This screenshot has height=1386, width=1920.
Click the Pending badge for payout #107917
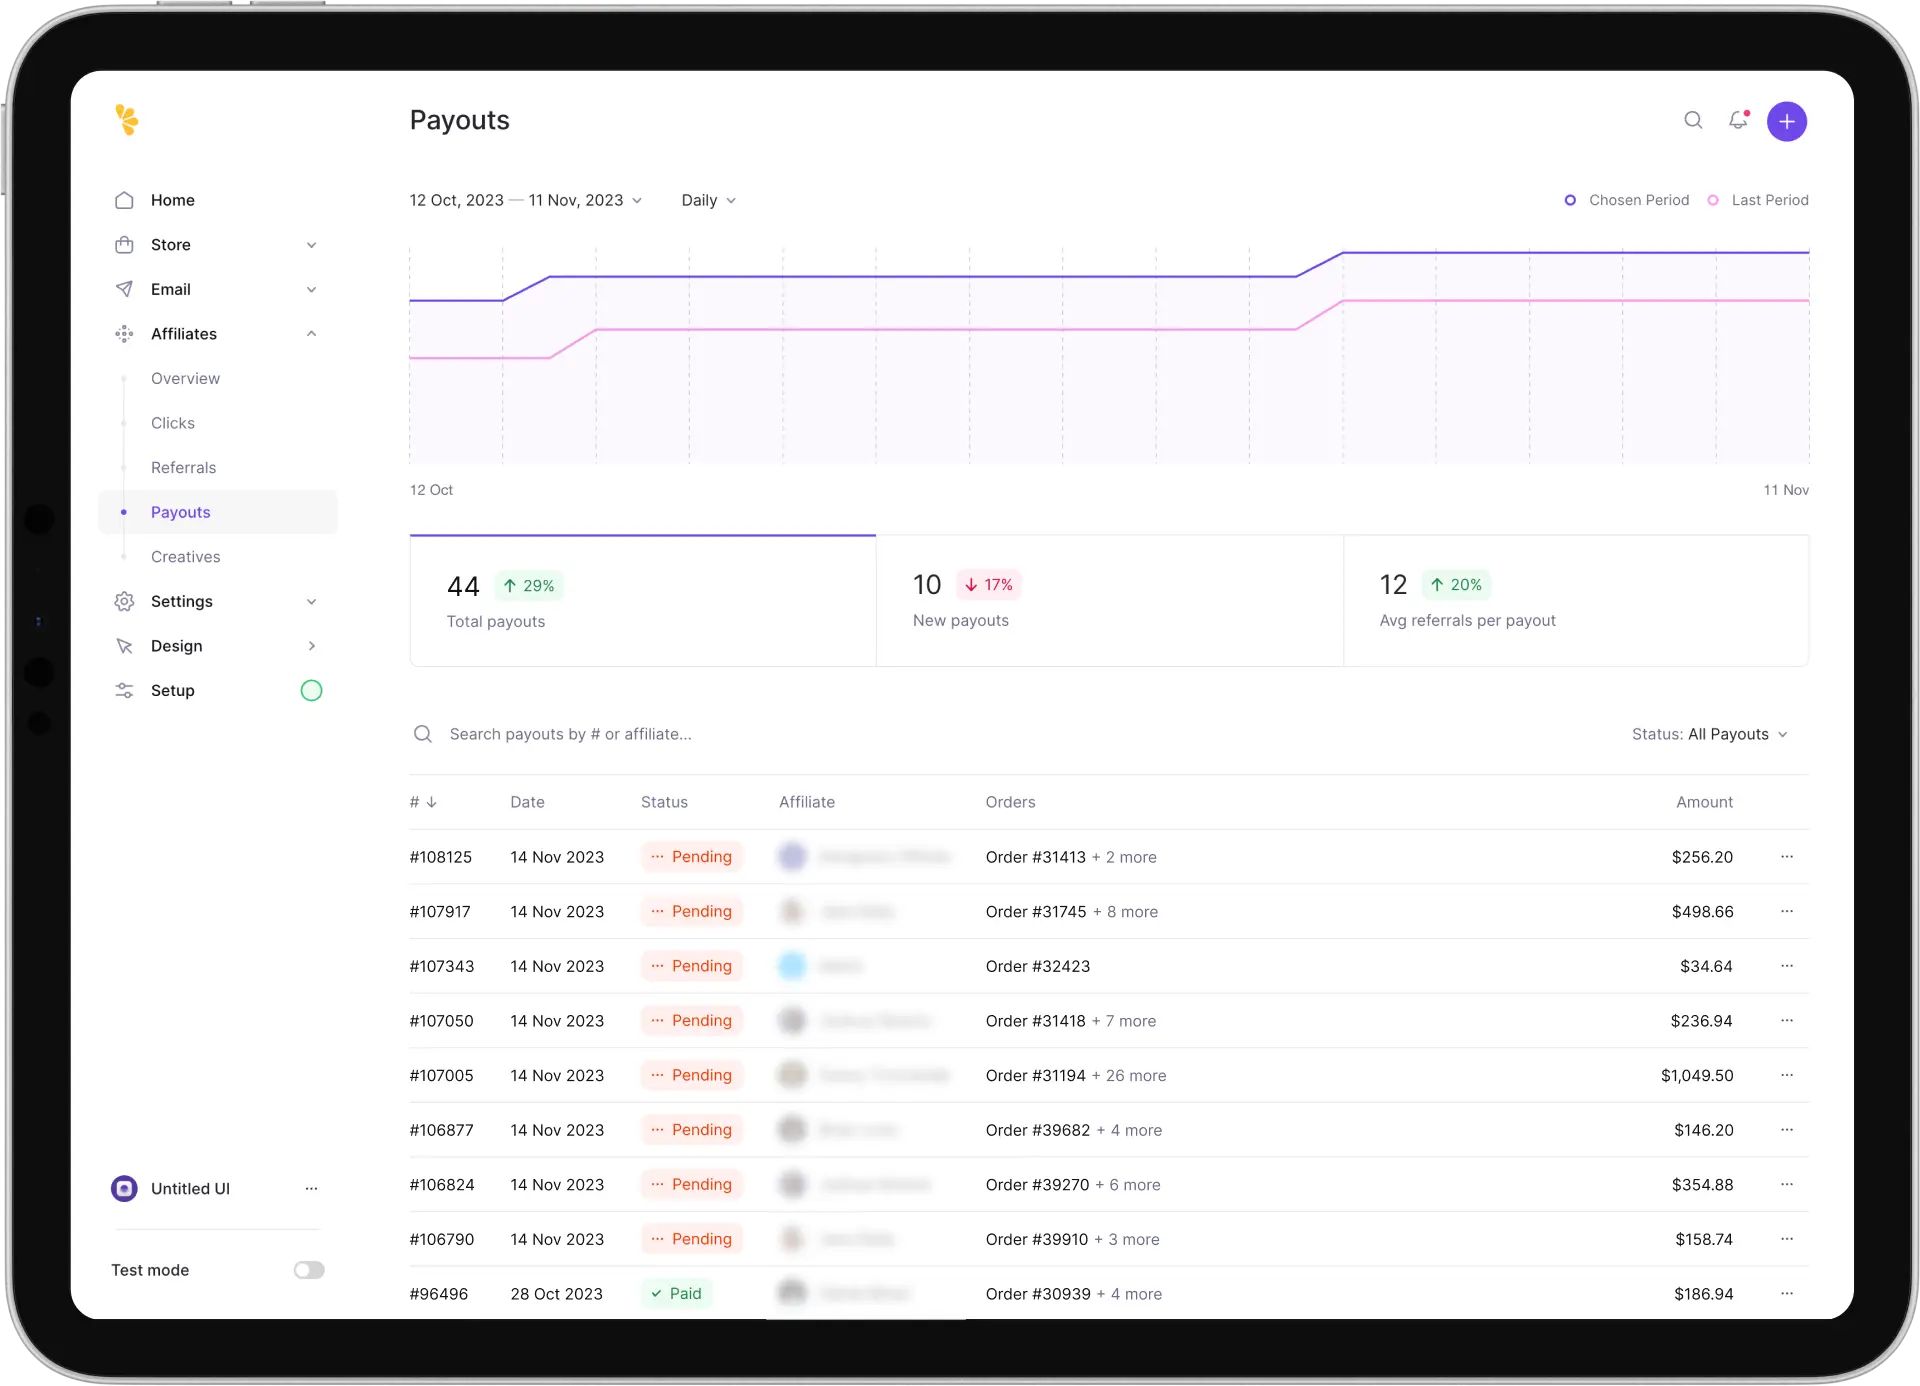(692, 911)
